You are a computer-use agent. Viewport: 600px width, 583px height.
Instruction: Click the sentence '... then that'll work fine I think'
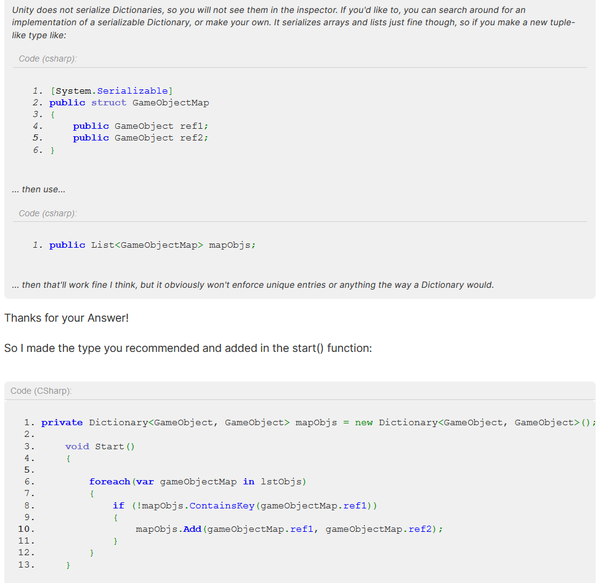tap(253, 285)
